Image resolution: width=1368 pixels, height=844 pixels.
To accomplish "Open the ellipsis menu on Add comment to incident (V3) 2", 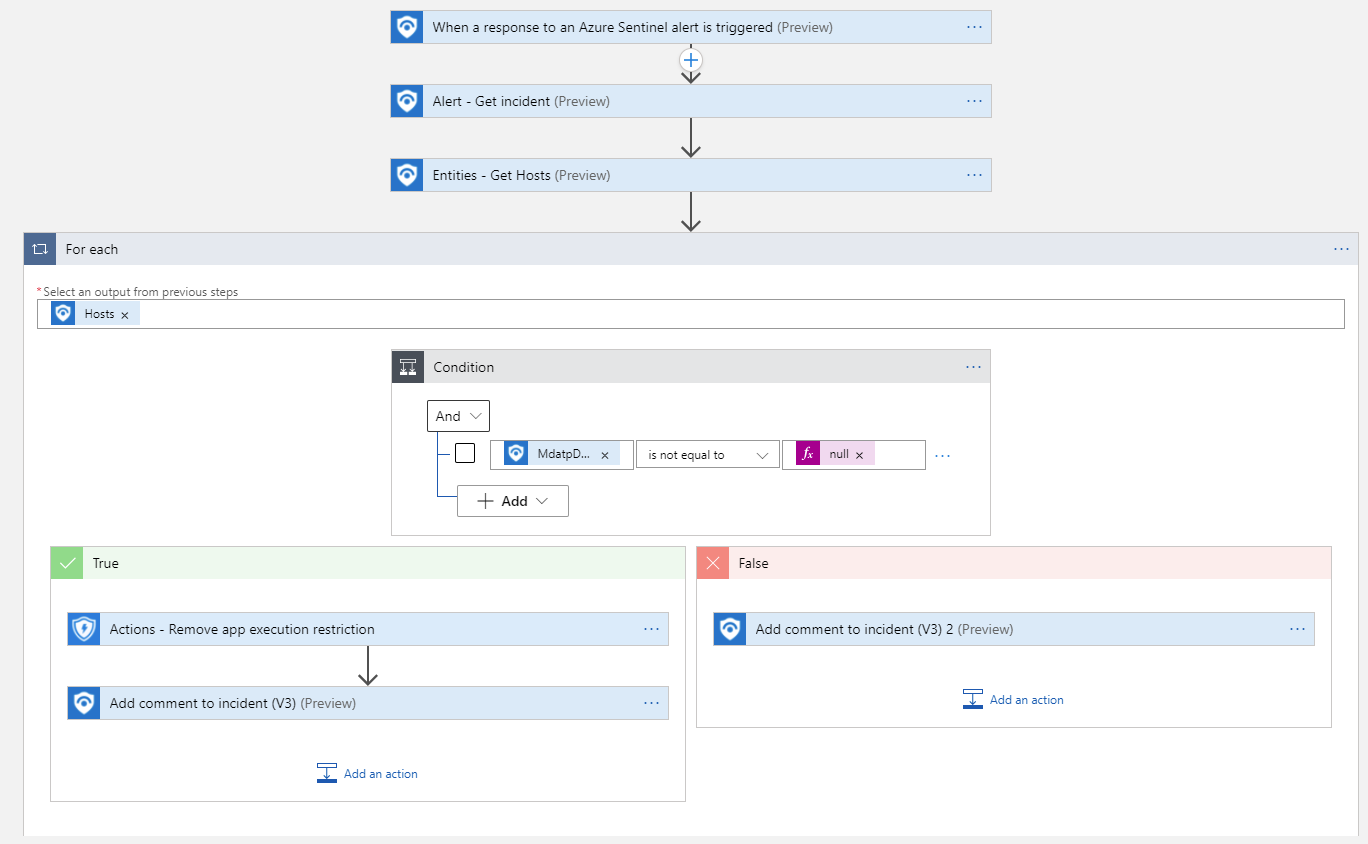I will coord(1298,629).
